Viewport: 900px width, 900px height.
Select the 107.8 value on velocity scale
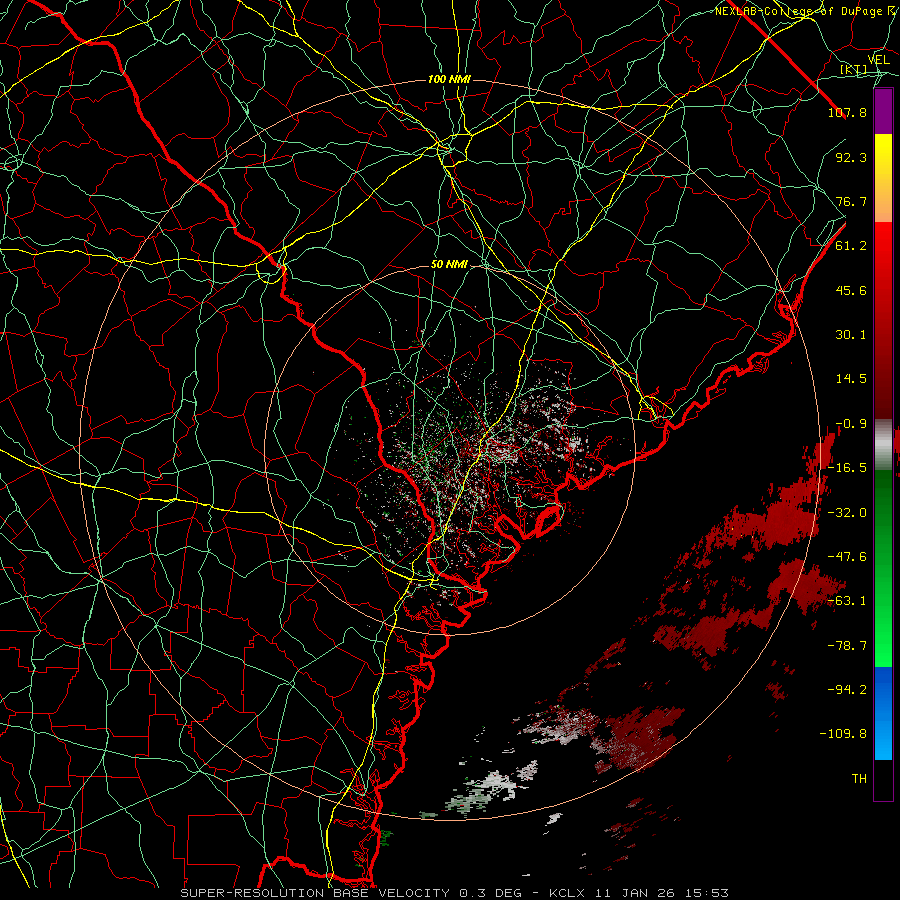[x=847, y=112]
